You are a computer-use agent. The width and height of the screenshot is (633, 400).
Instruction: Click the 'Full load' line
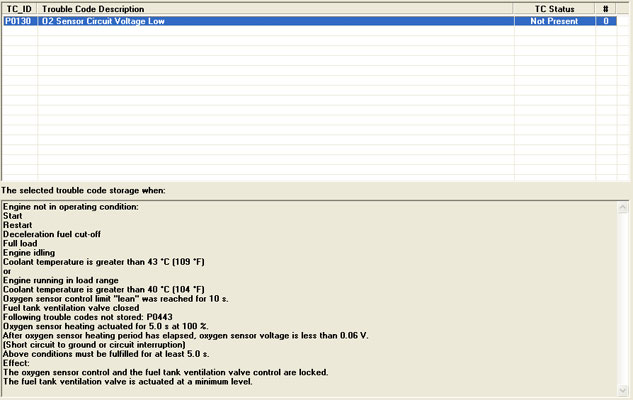click(20, 243)
